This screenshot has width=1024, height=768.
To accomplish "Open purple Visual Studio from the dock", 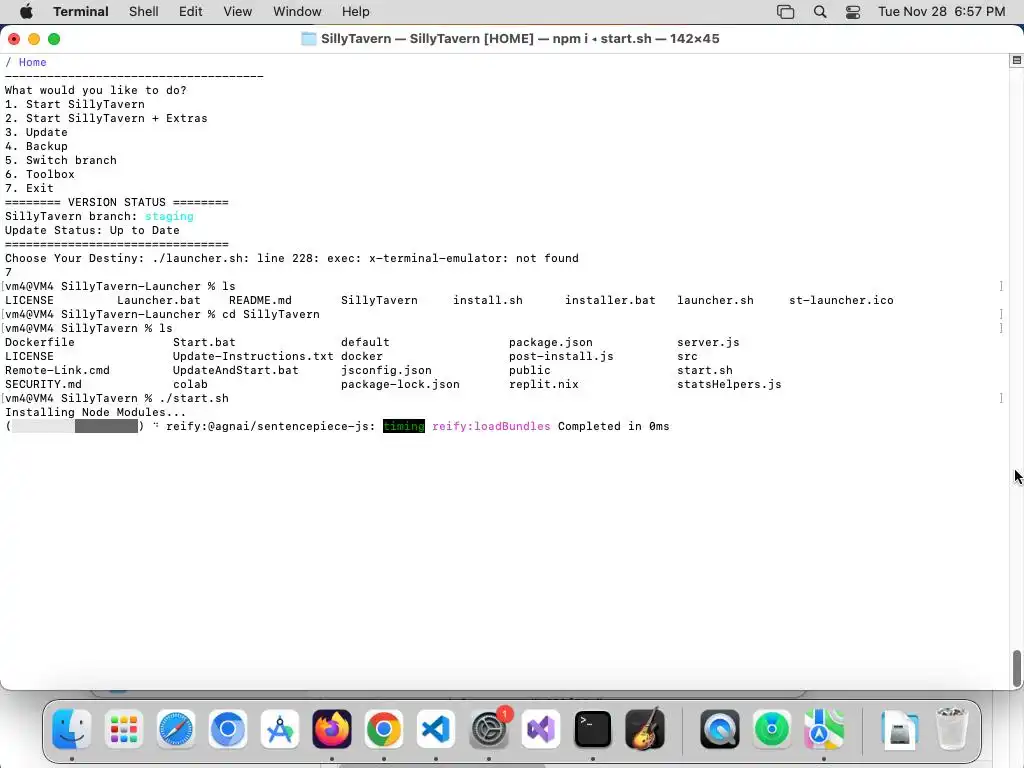I will pyautogui.click(x=541, y=729).
